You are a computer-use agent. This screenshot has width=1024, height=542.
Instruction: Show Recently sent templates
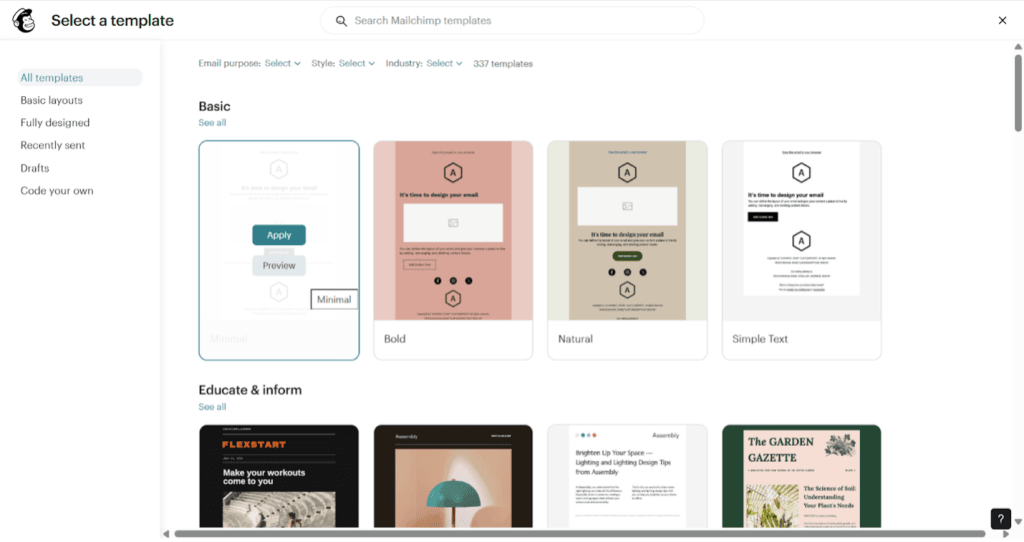click(x=53, y=145)
